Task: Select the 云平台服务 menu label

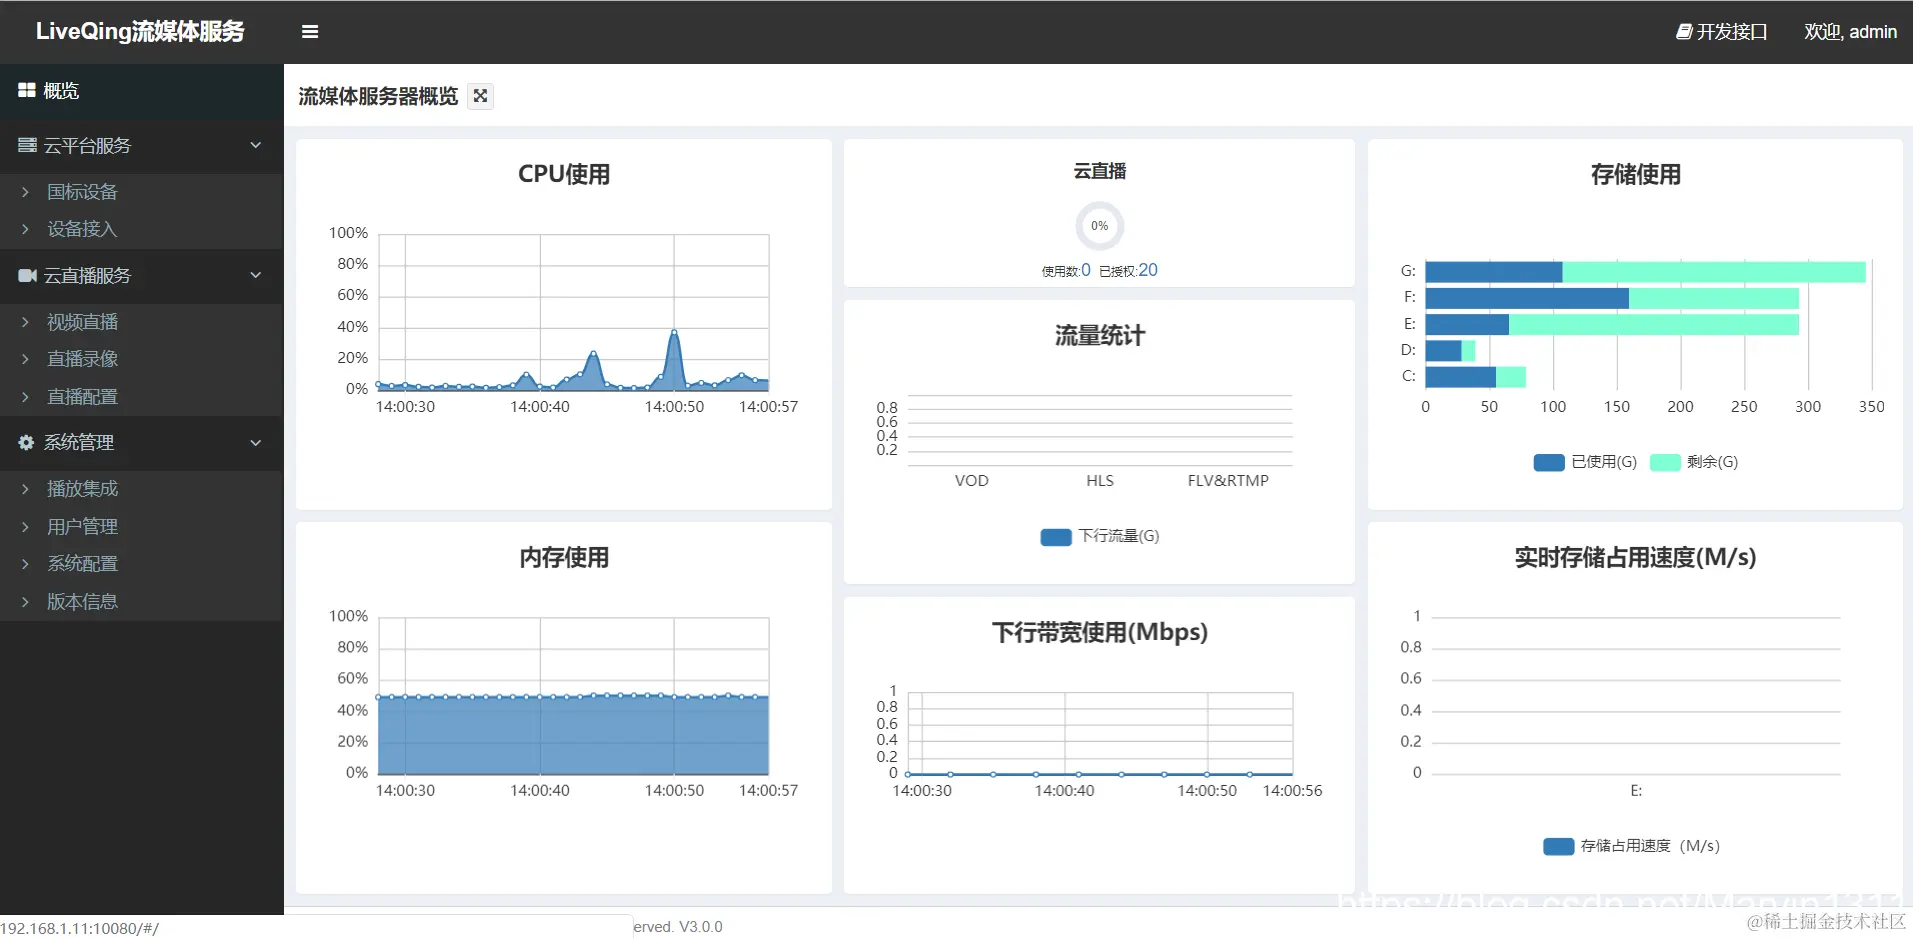Action: [x=87, y=146]
